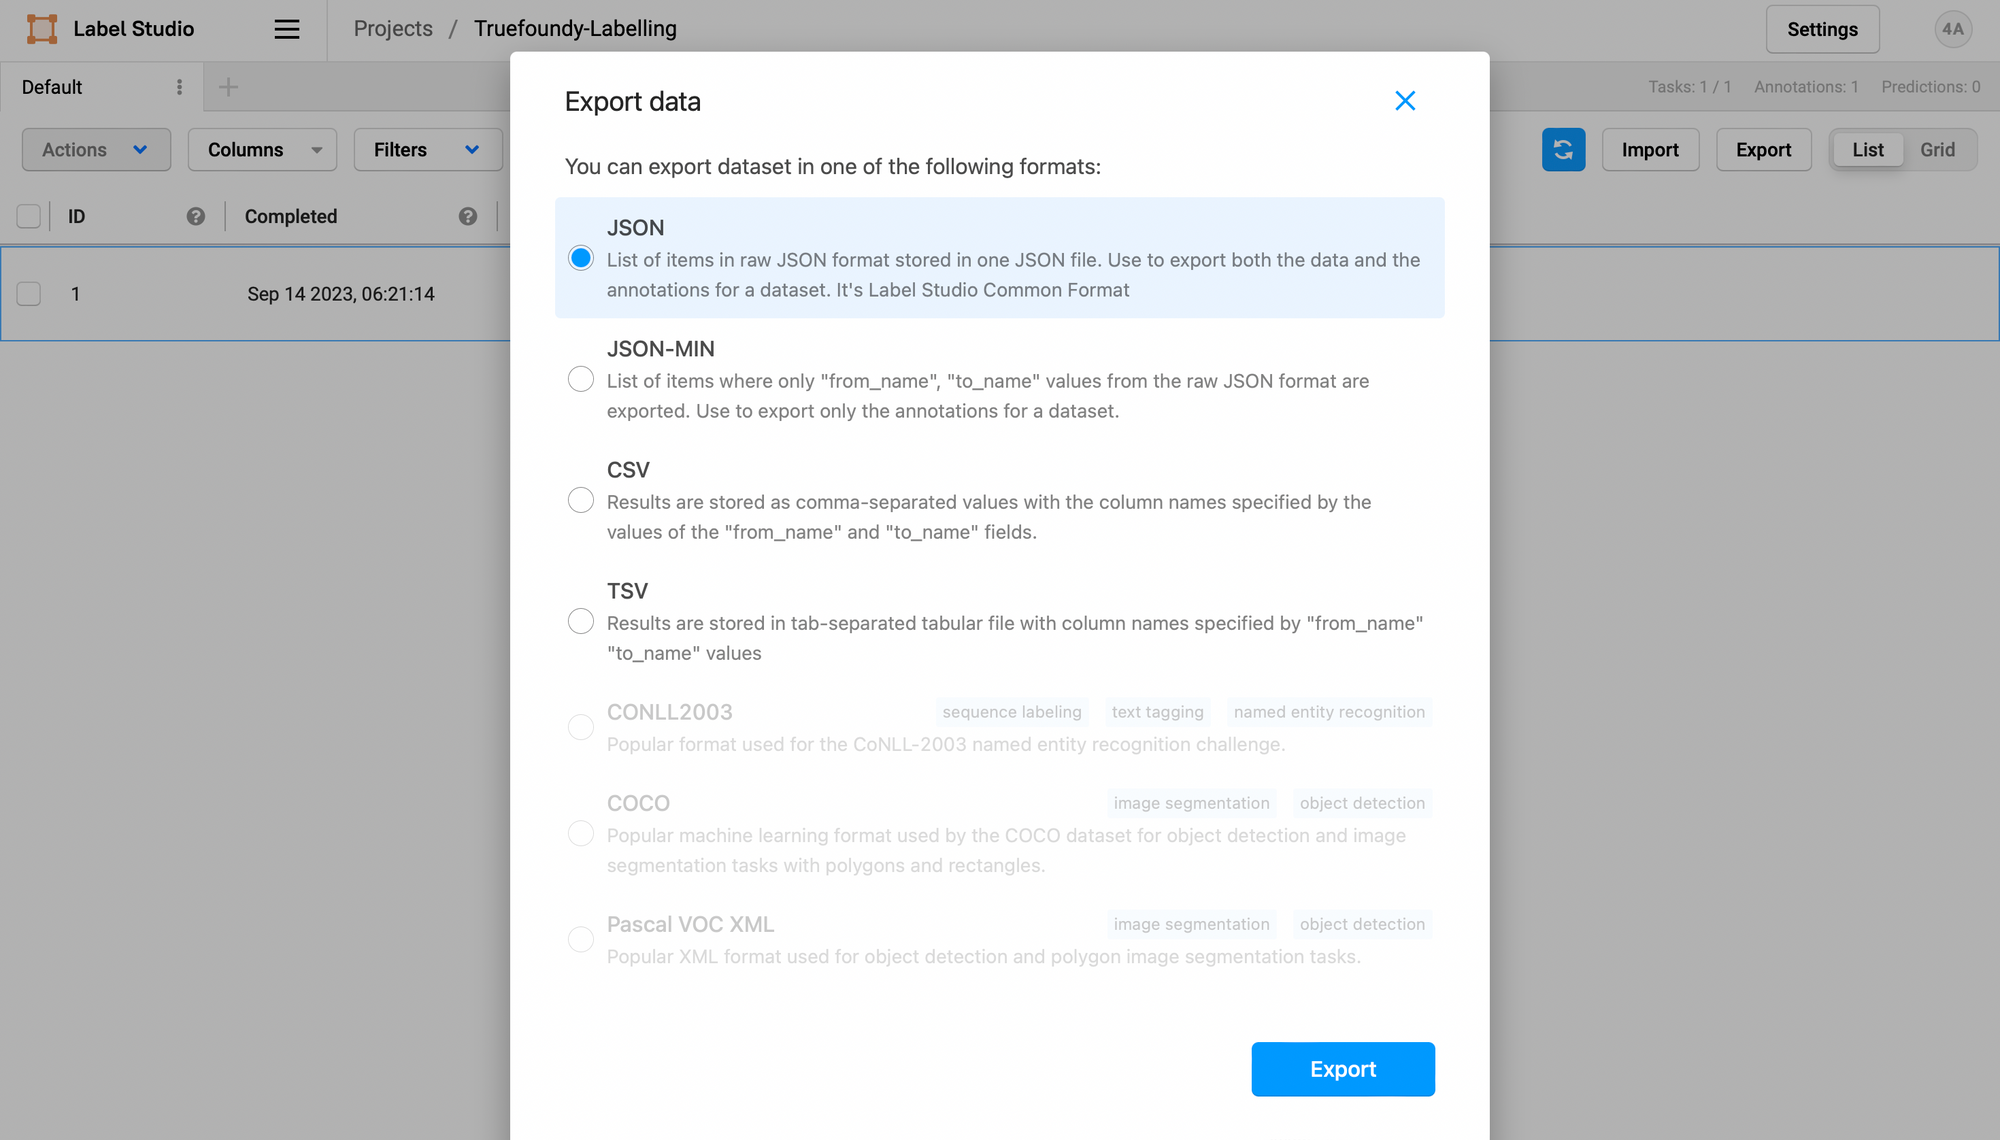Click the help icon beside Completed column
The width and height of the screenshot is (2000, 1140).
coord(468,217)
